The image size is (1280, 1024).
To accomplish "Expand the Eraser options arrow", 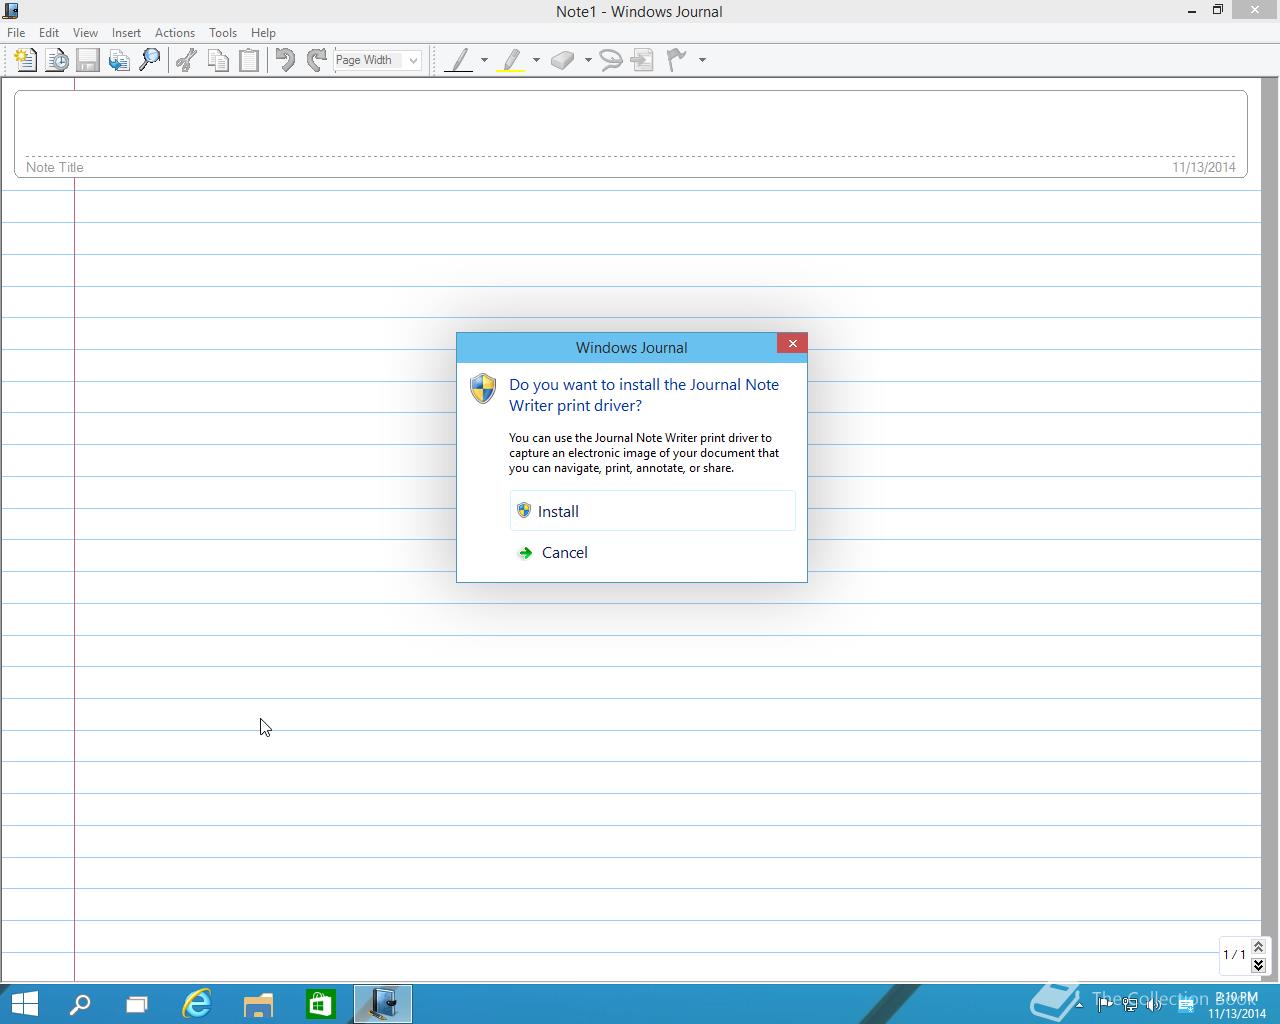I will 588,60.
